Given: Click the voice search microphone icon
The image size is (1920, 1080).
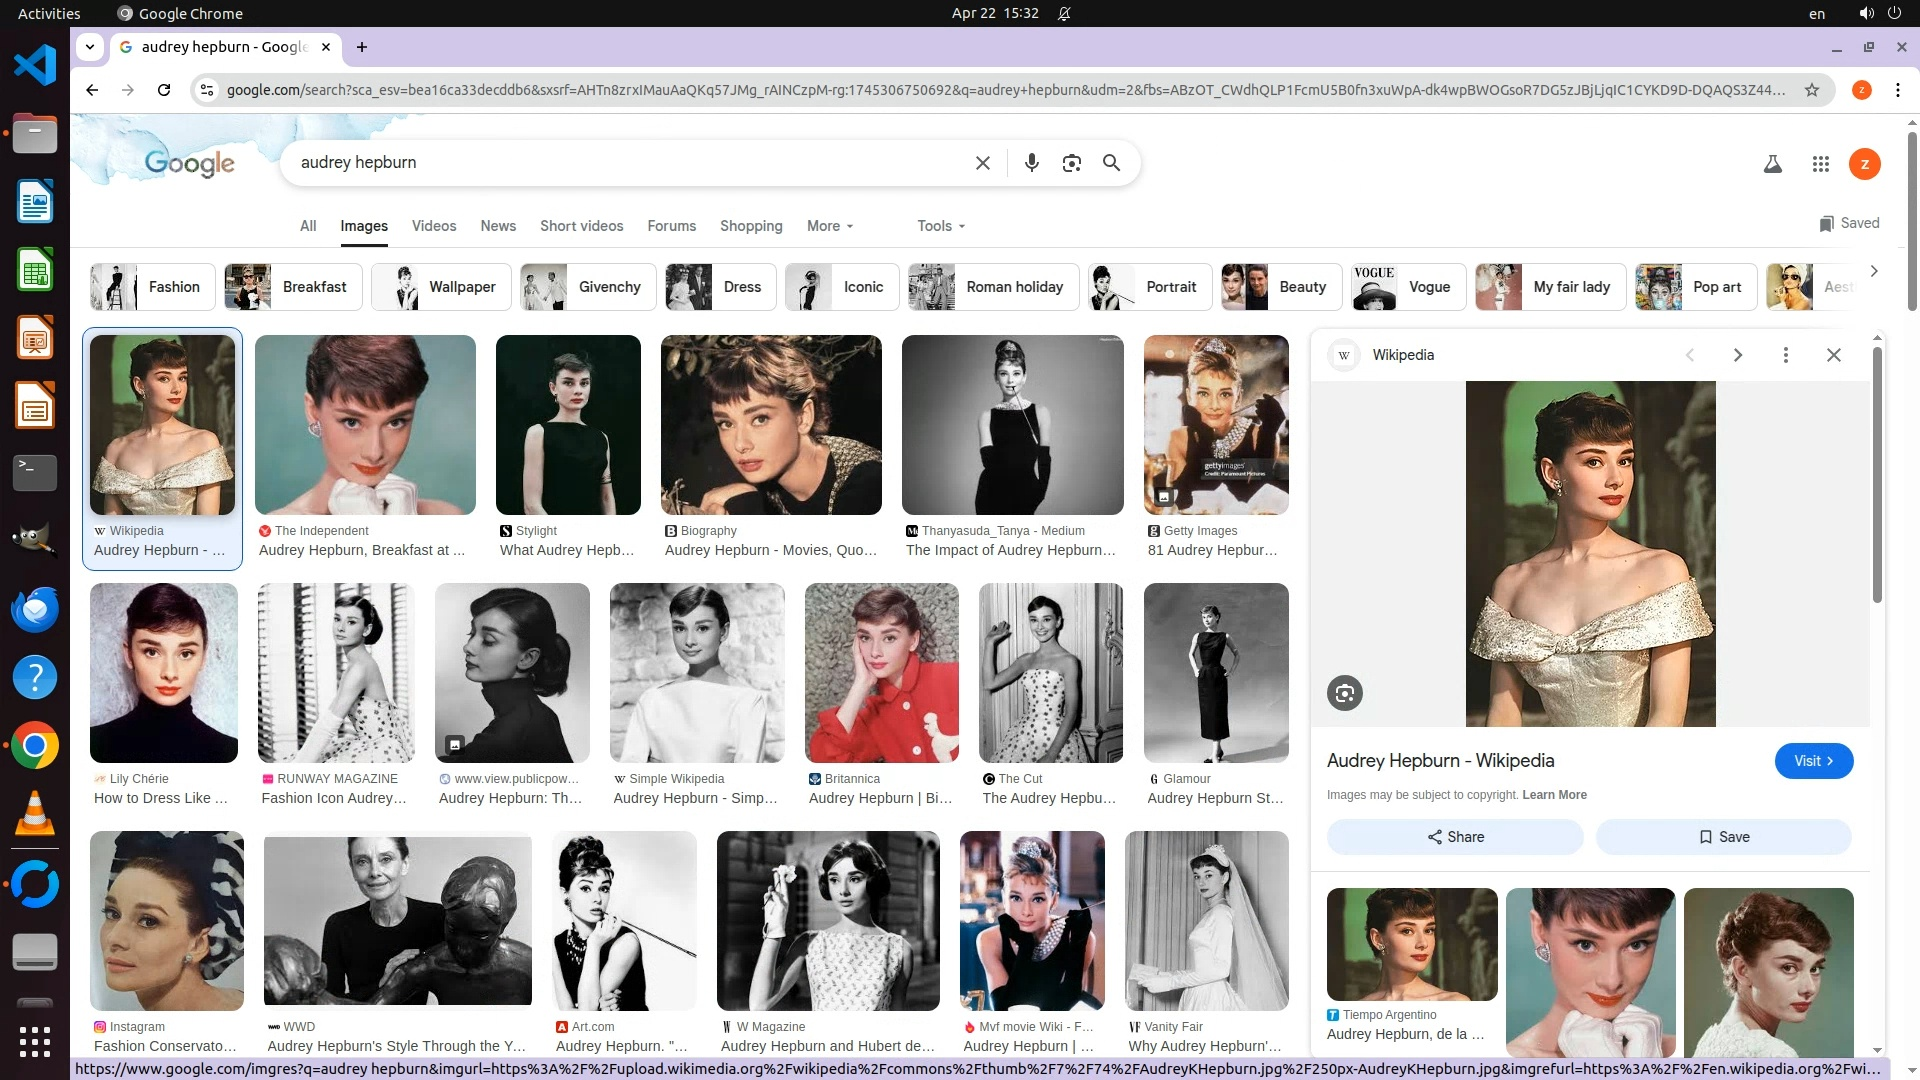Looking at the screenshot, I should 1031,163.
